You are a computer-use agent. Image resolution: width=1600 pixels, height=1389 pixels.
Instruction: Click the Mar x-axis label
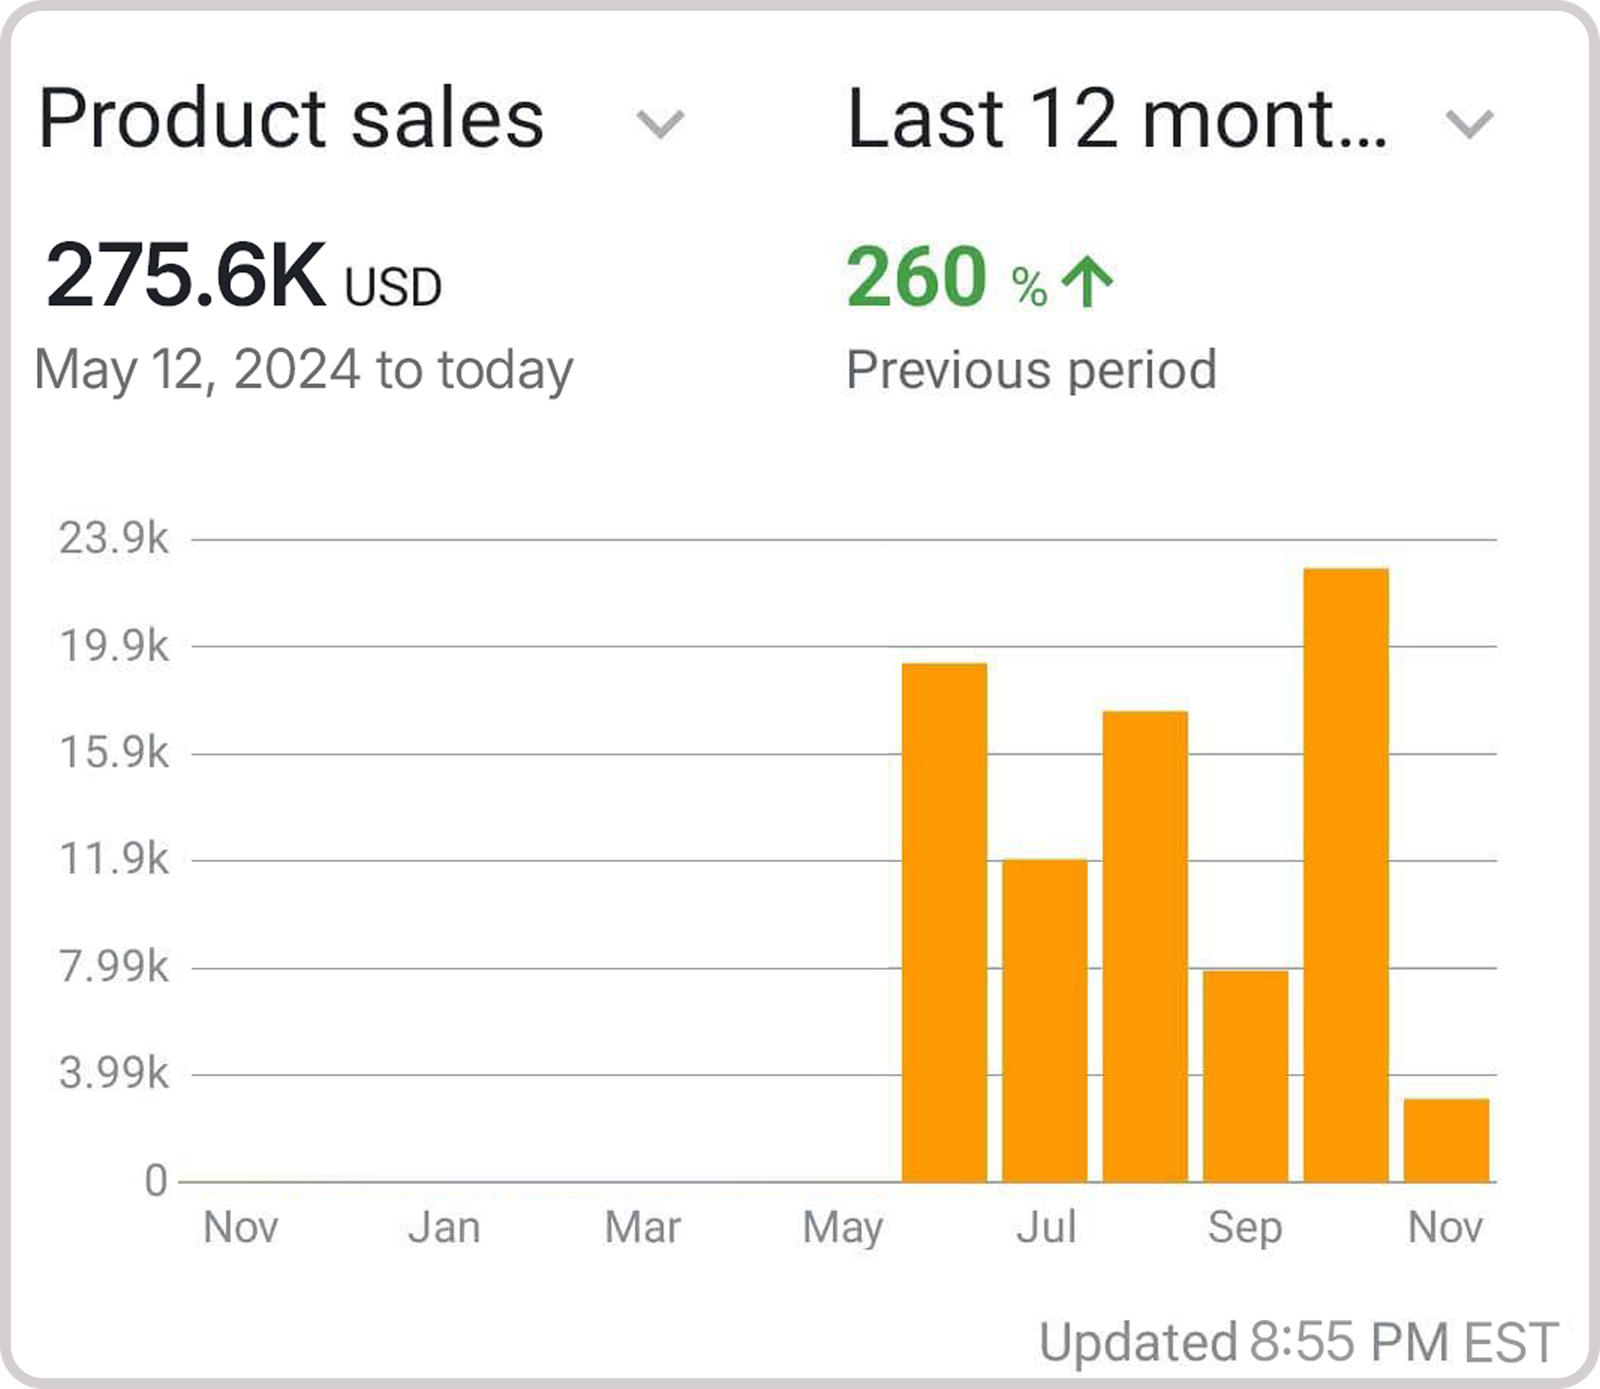[643, 1227]
